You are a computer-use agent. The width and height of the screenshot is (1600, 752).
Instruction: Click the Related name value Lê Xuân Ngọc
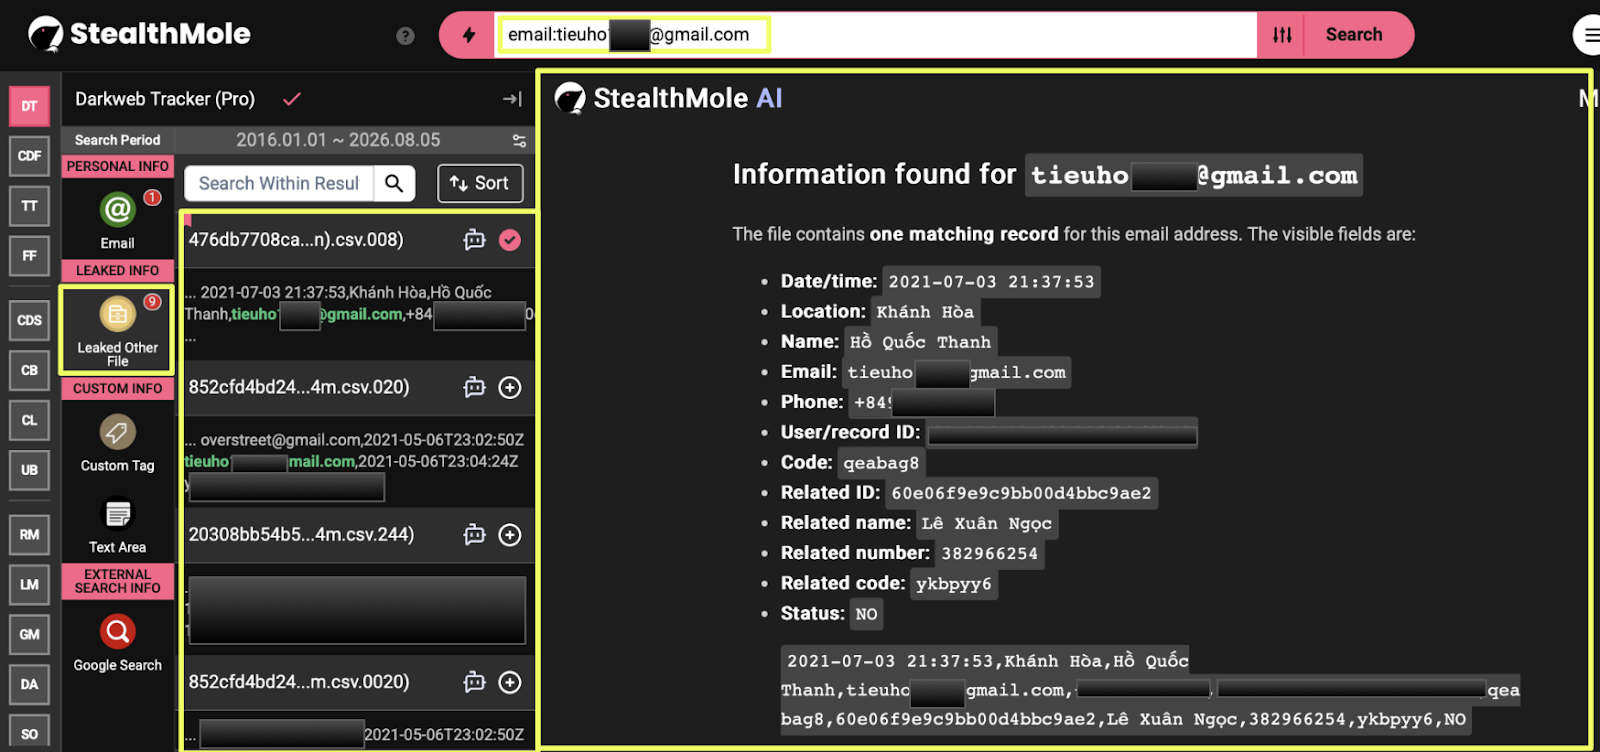(x=986, y=523)
